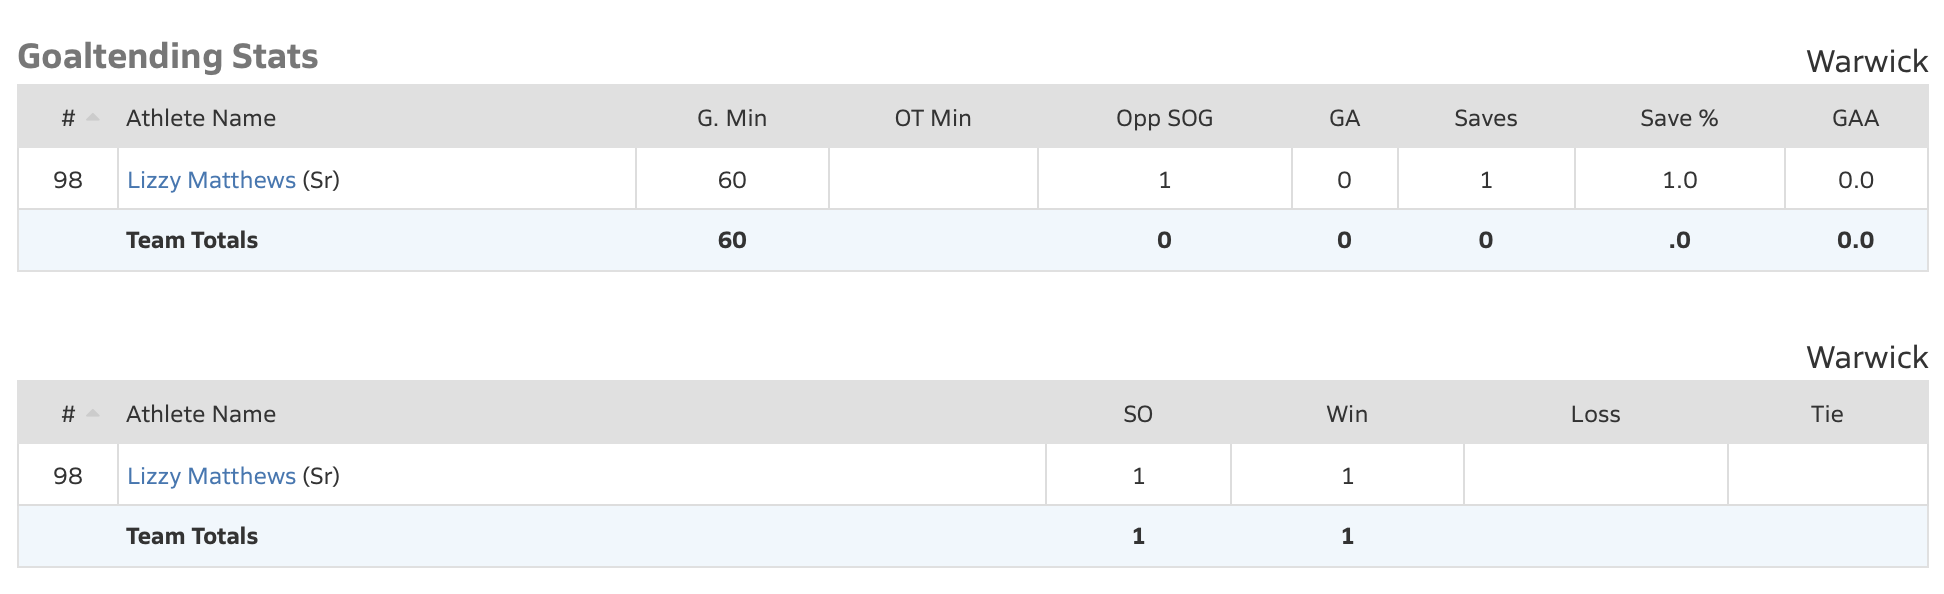Image resolution: width=1944 pixels, height=594 pixels.
Task: Click the sort arrow beside # in bottom table
Action: (x=93, y=414)
